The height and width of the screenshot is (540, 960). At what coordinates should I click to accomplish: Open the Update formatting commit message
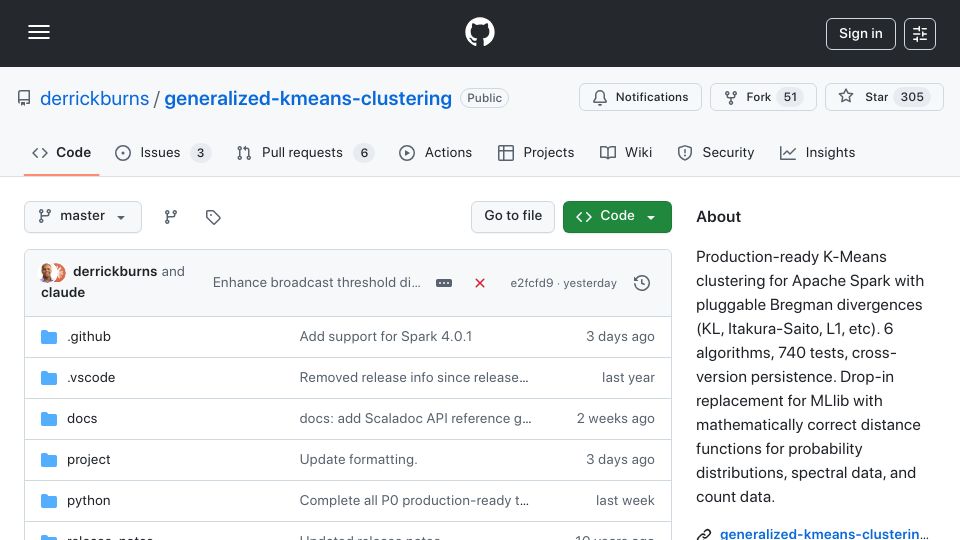358,459
